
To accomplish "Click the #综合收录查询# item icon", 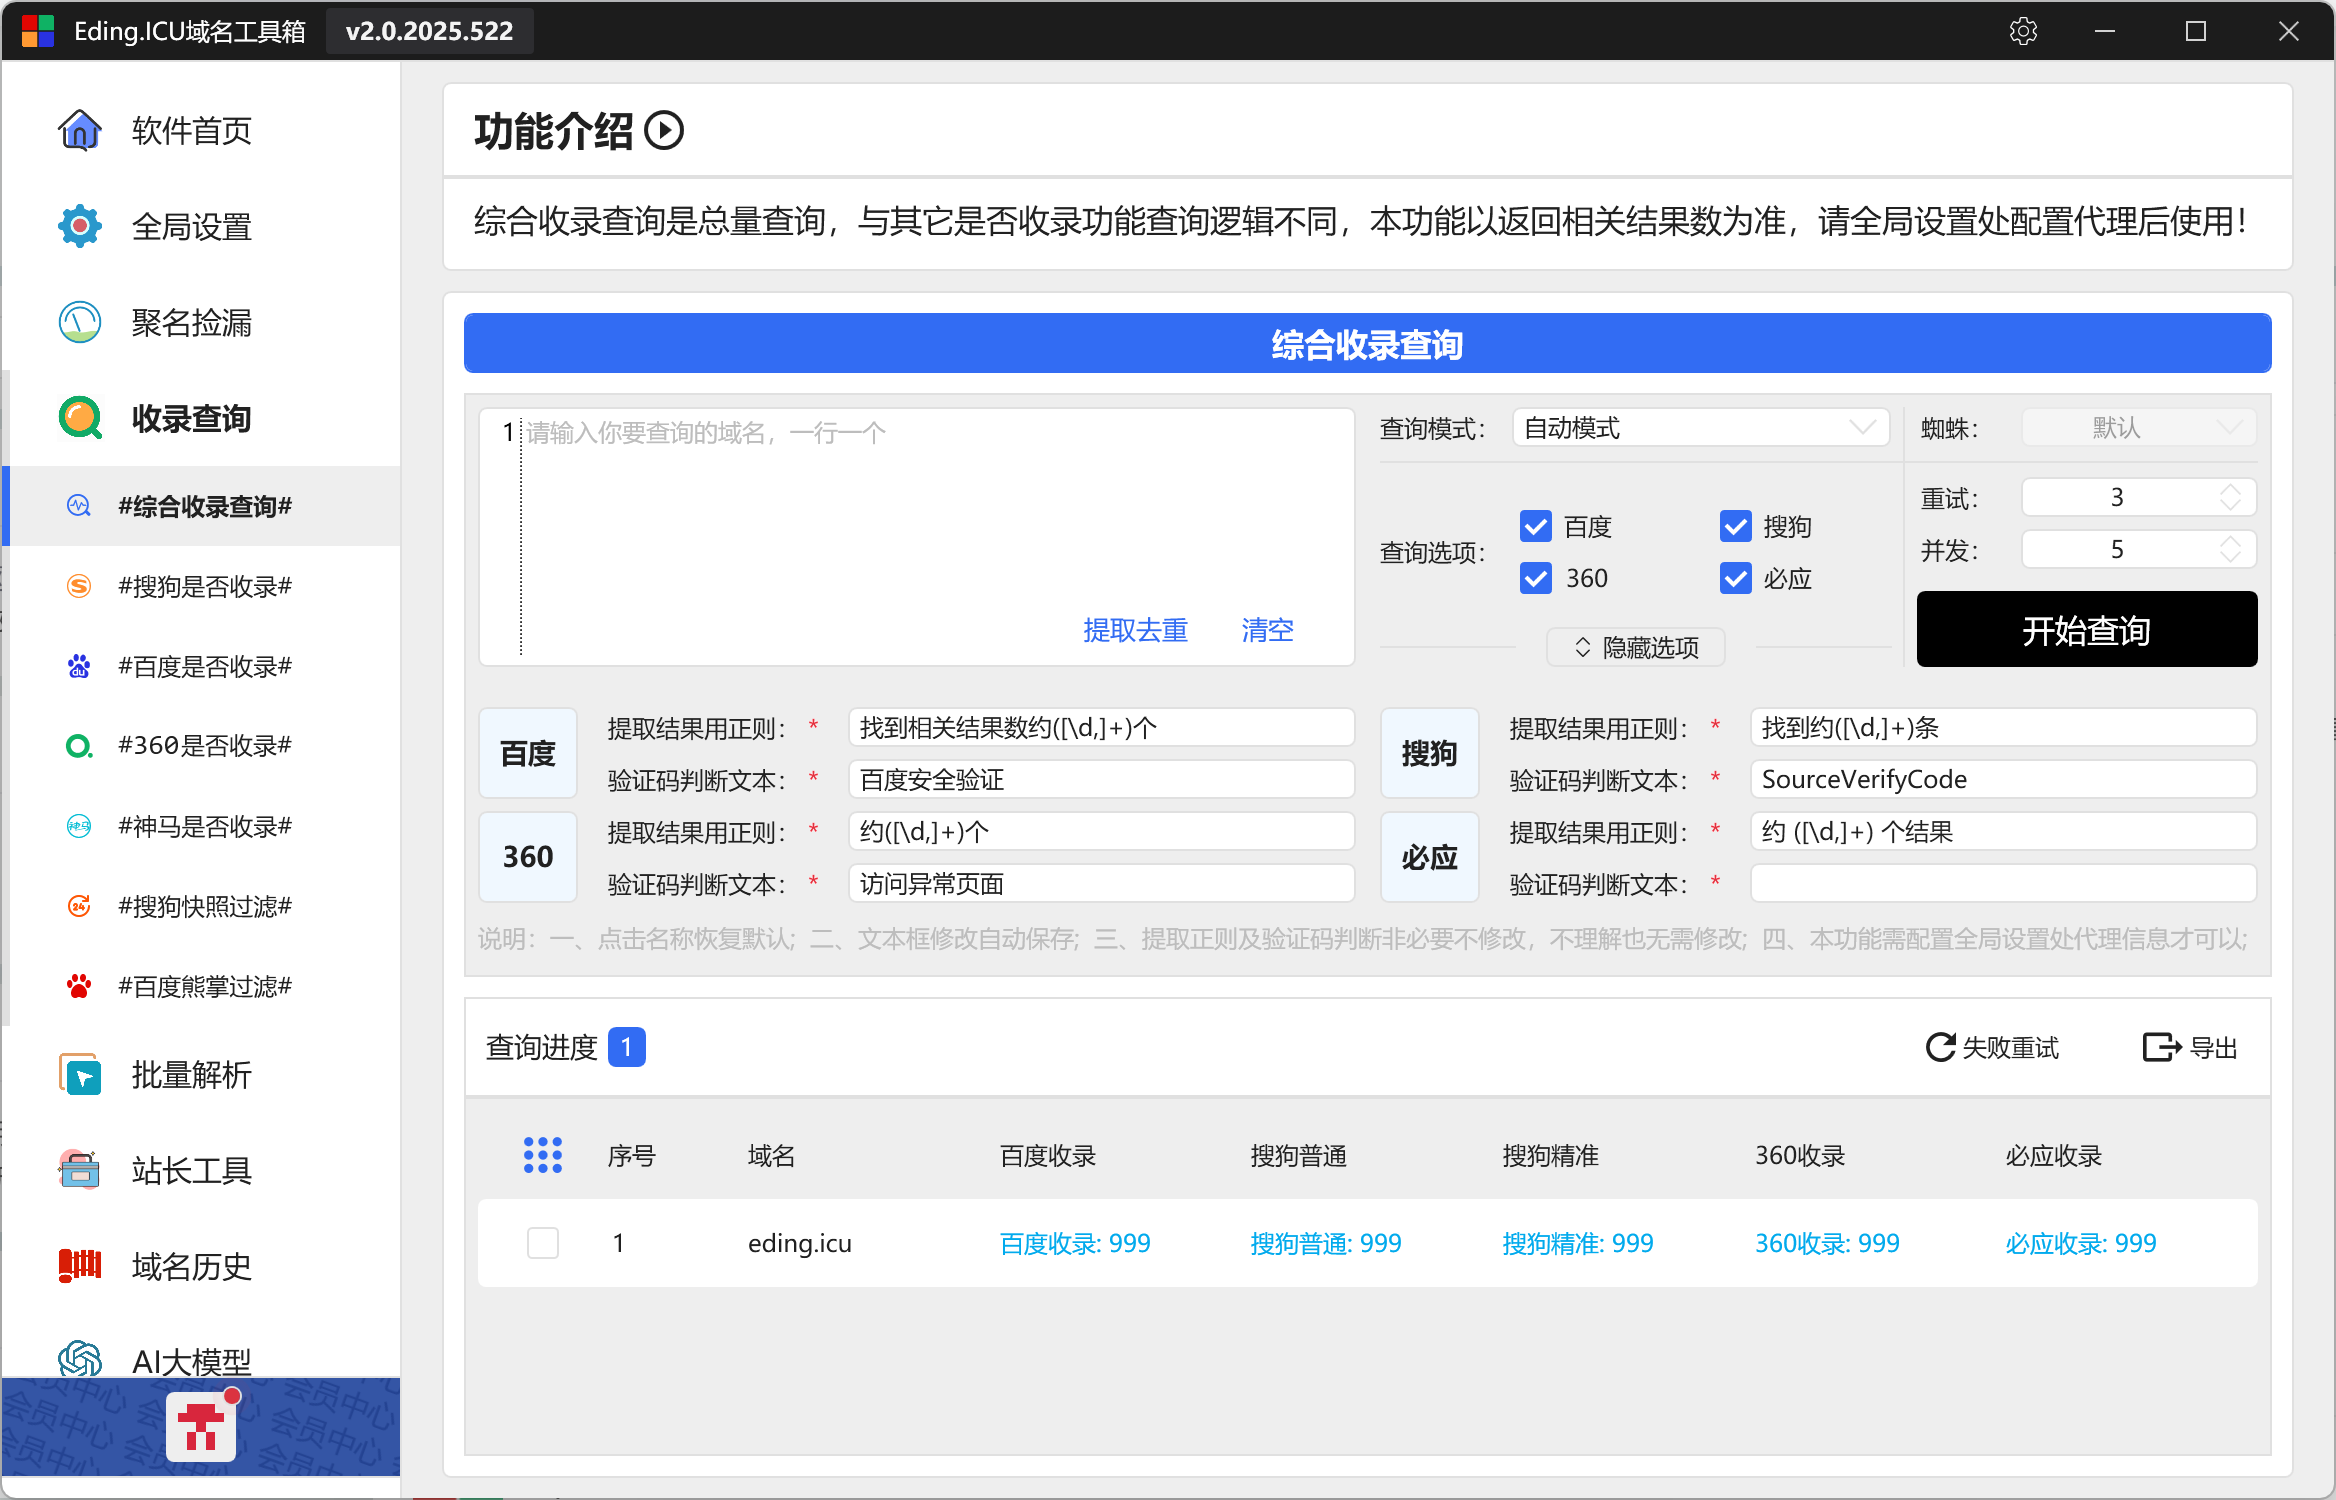I will [x=79, y=506].
